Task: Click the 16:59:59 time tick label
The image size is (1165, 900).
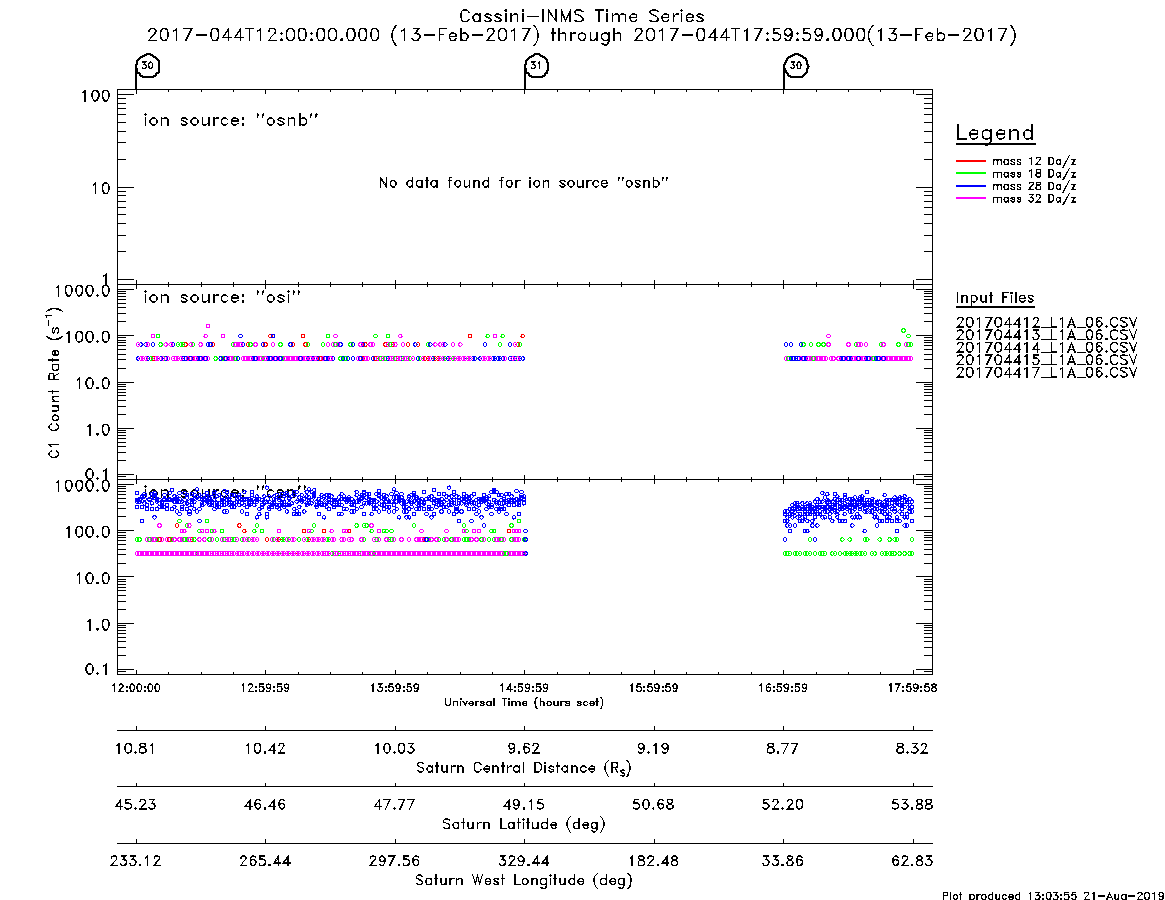Action: pos(783,688)
